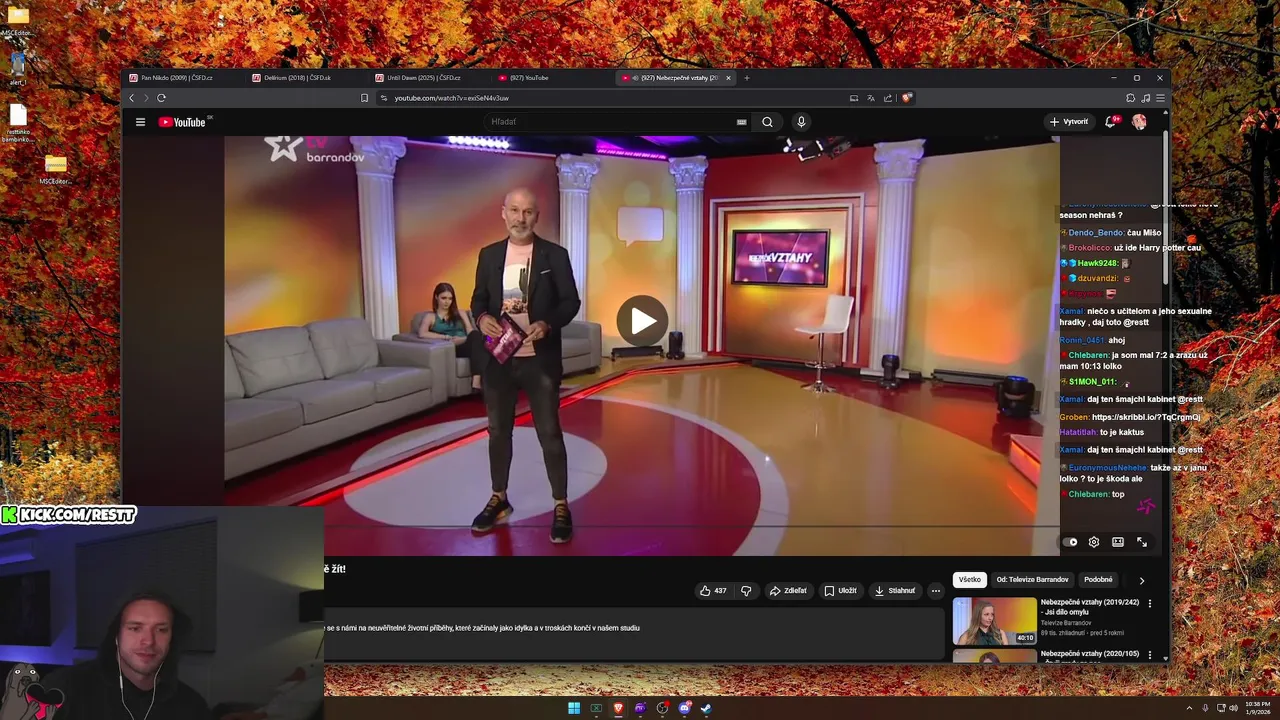1280x720 pixels.
Task: Click the video progress bar
Action: pos(640,526)
